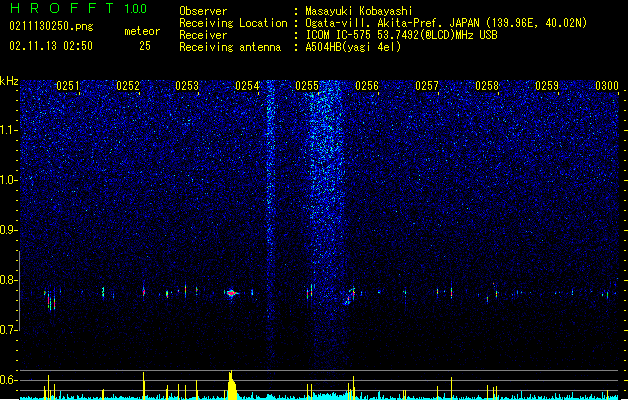Click the Observer label
The width and height of the screenshot is (629, 400).
coord(203,11)
